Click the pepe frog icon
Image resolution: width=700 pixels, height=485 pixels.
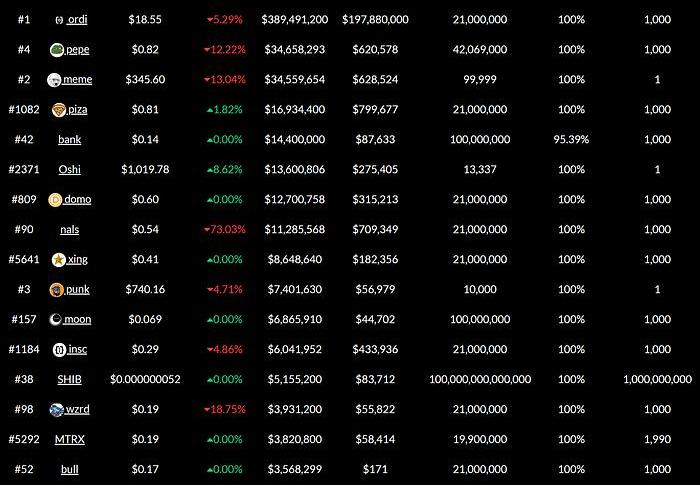click(57, 50)
